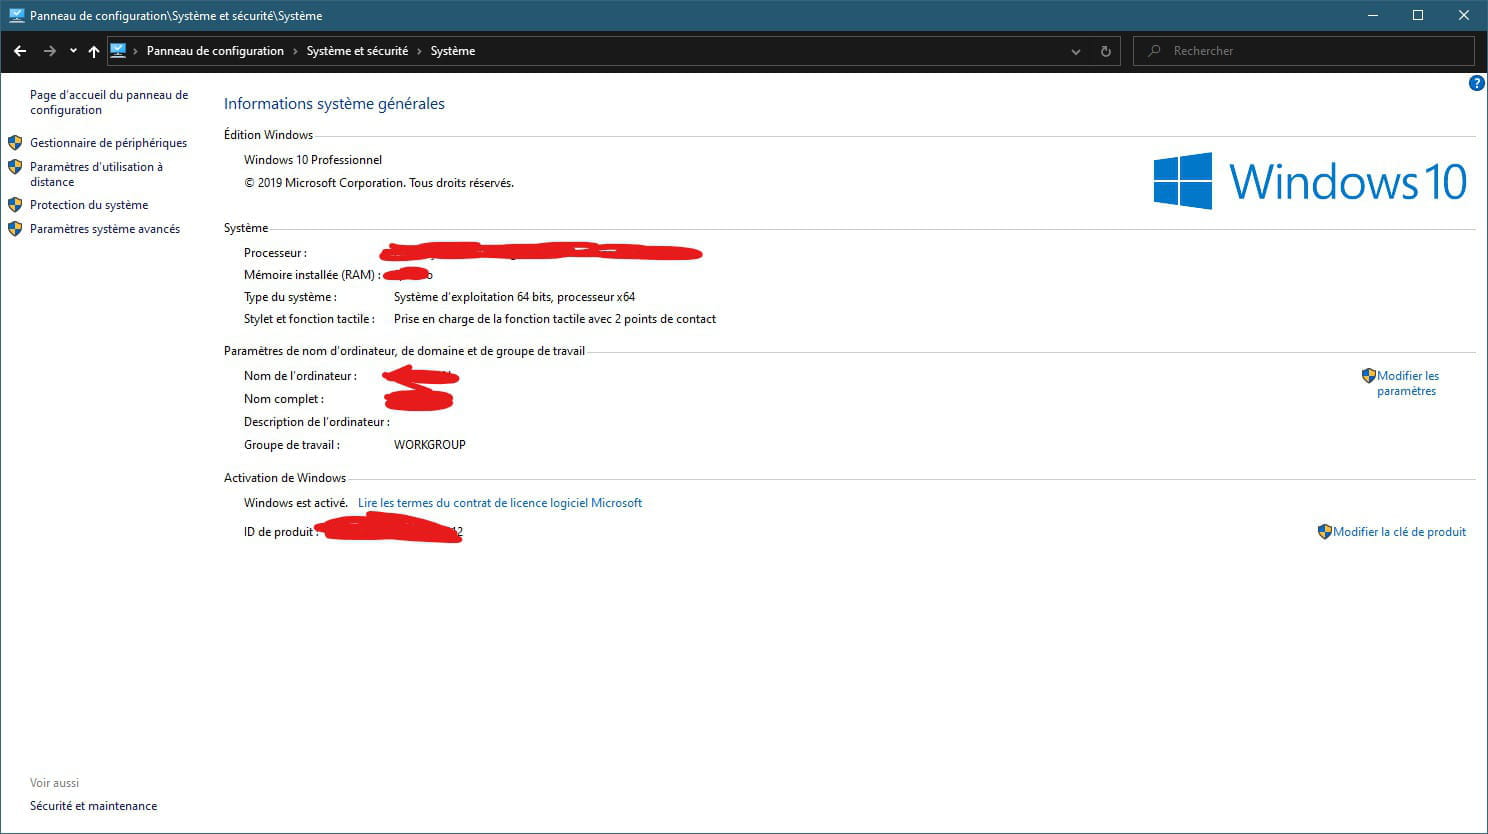Click shield icon beside Paramètres d'utilisation à distance
The width and height of the screenshot is (1488, 834).
point(15,167)
